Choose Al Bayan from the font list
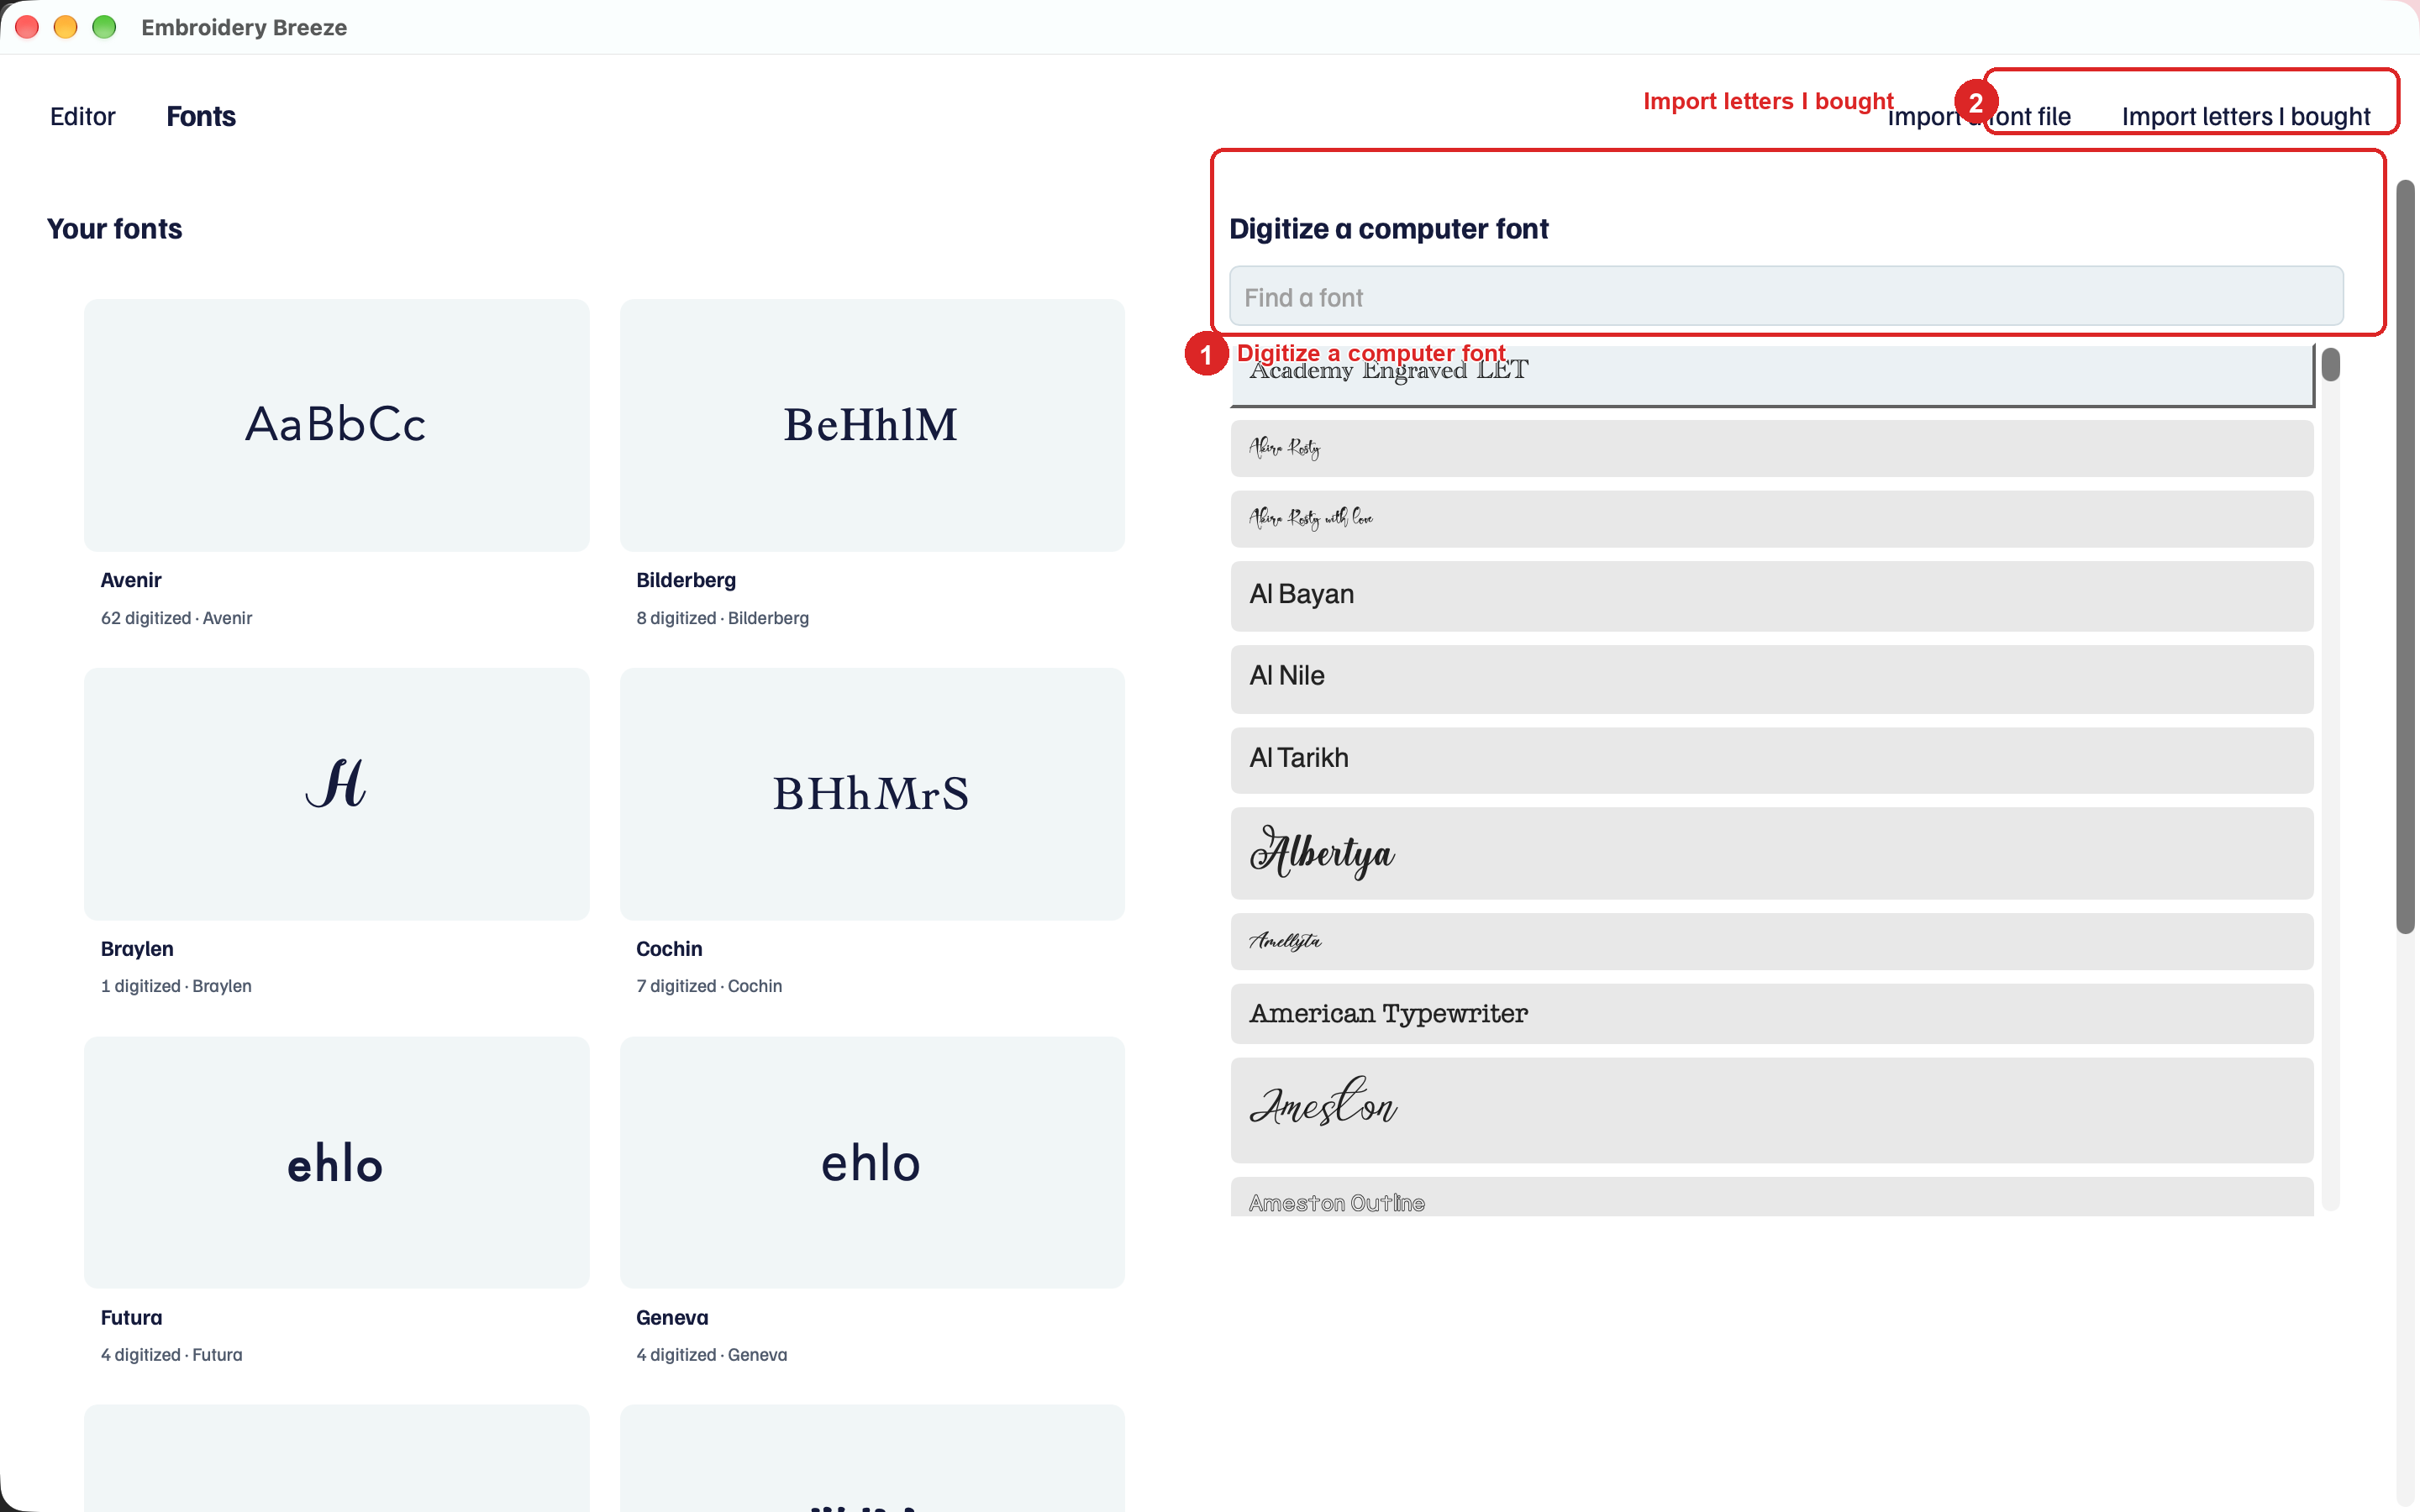This screenshot has width=2420, height=1512. [1772, 596]
